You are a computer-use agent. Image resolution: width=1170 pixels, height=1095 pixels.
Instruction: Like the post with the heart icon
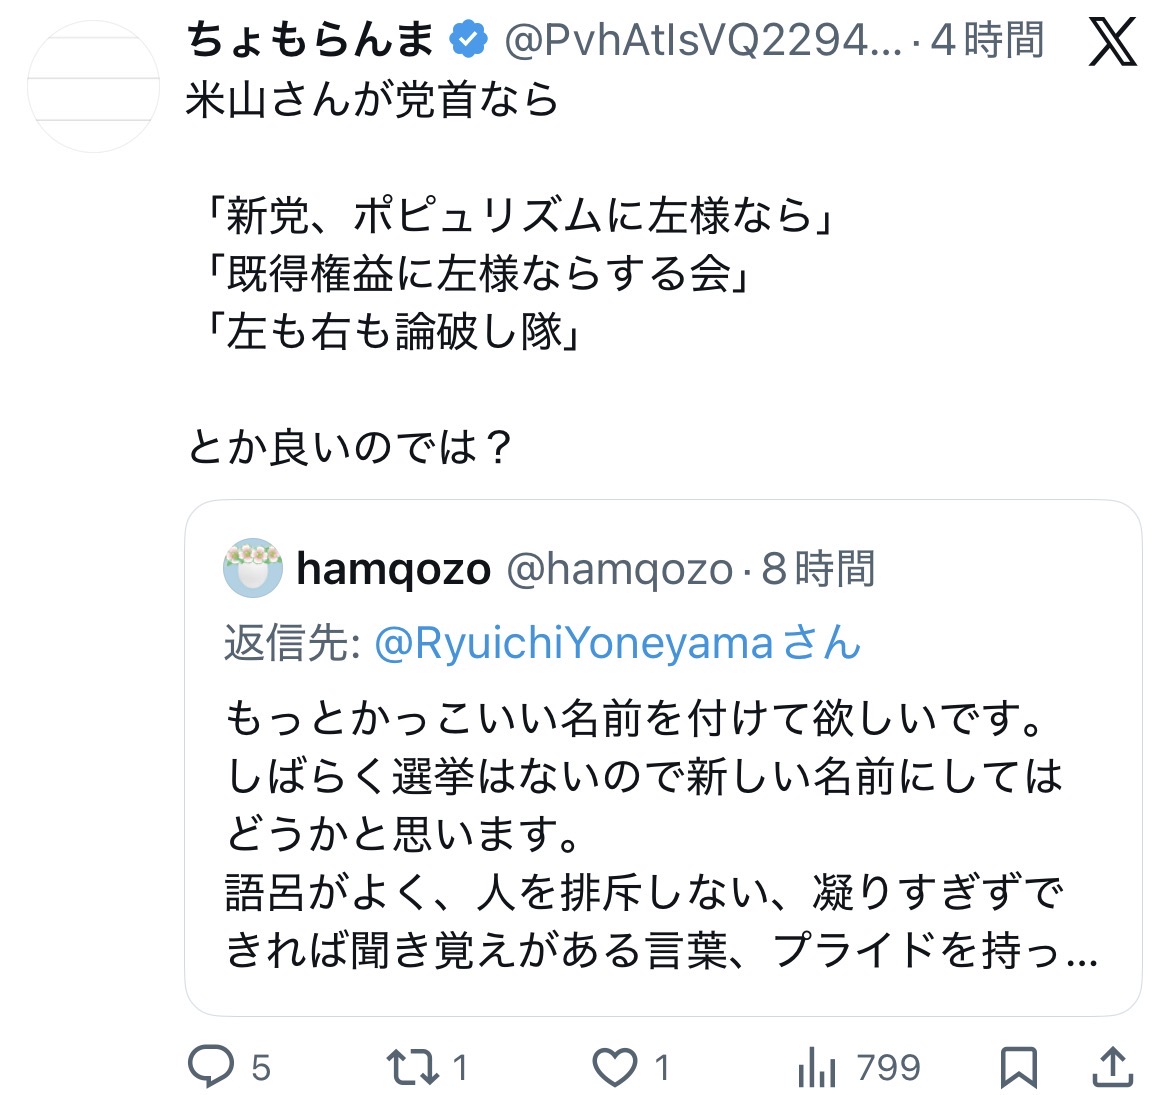point(615,1067)
